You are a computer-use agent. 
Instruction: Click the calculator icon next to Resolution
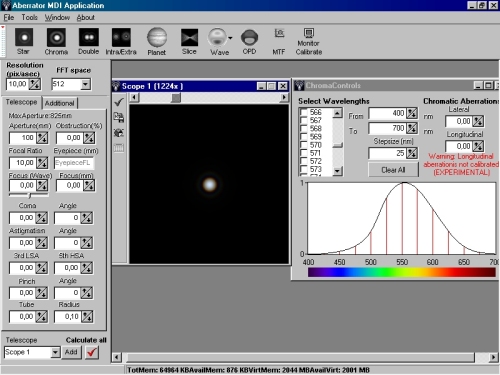35,84
